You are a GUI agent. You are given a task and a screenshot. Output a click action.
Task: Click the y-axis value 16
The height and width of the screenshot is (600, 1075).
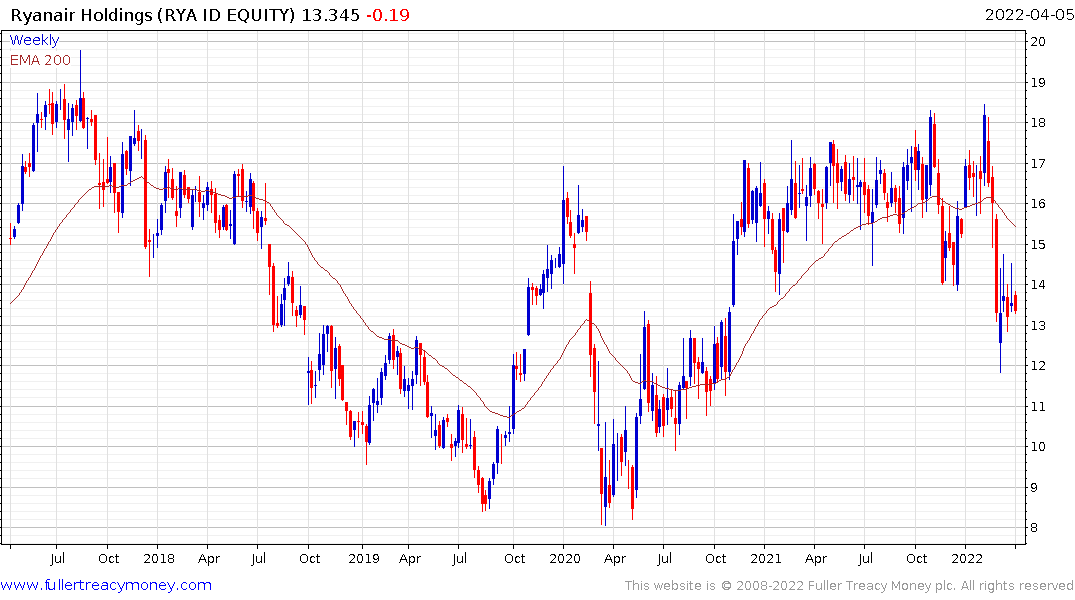[x=1038, y=204]
